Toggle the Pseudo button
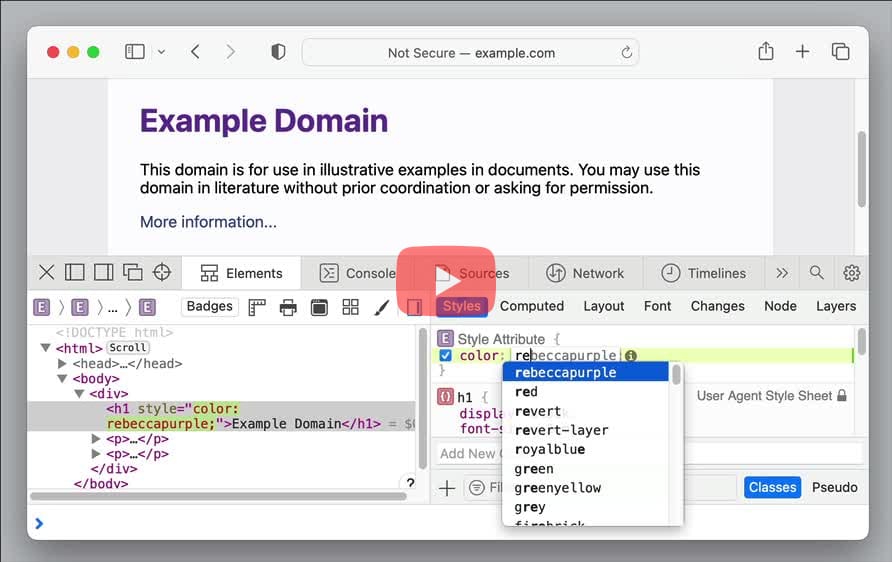Viewport: 892px width, 562px height. coord(835,487)
